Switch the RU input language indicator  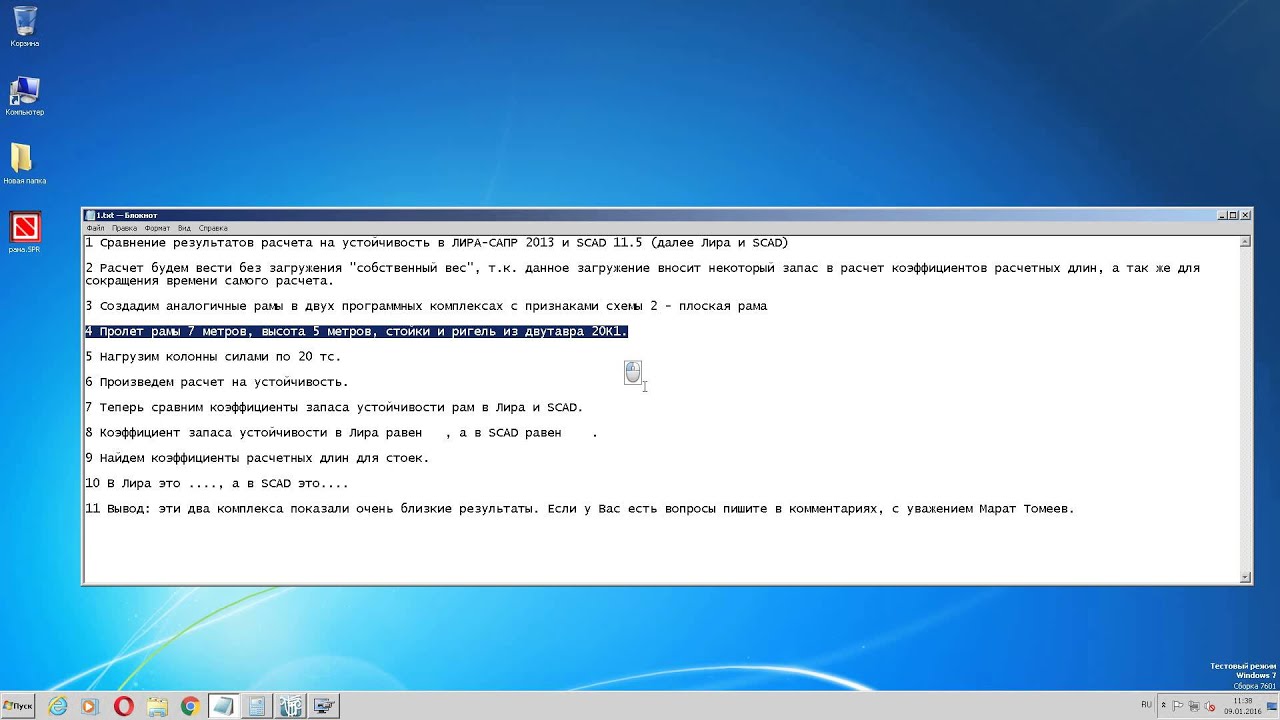1146,705
